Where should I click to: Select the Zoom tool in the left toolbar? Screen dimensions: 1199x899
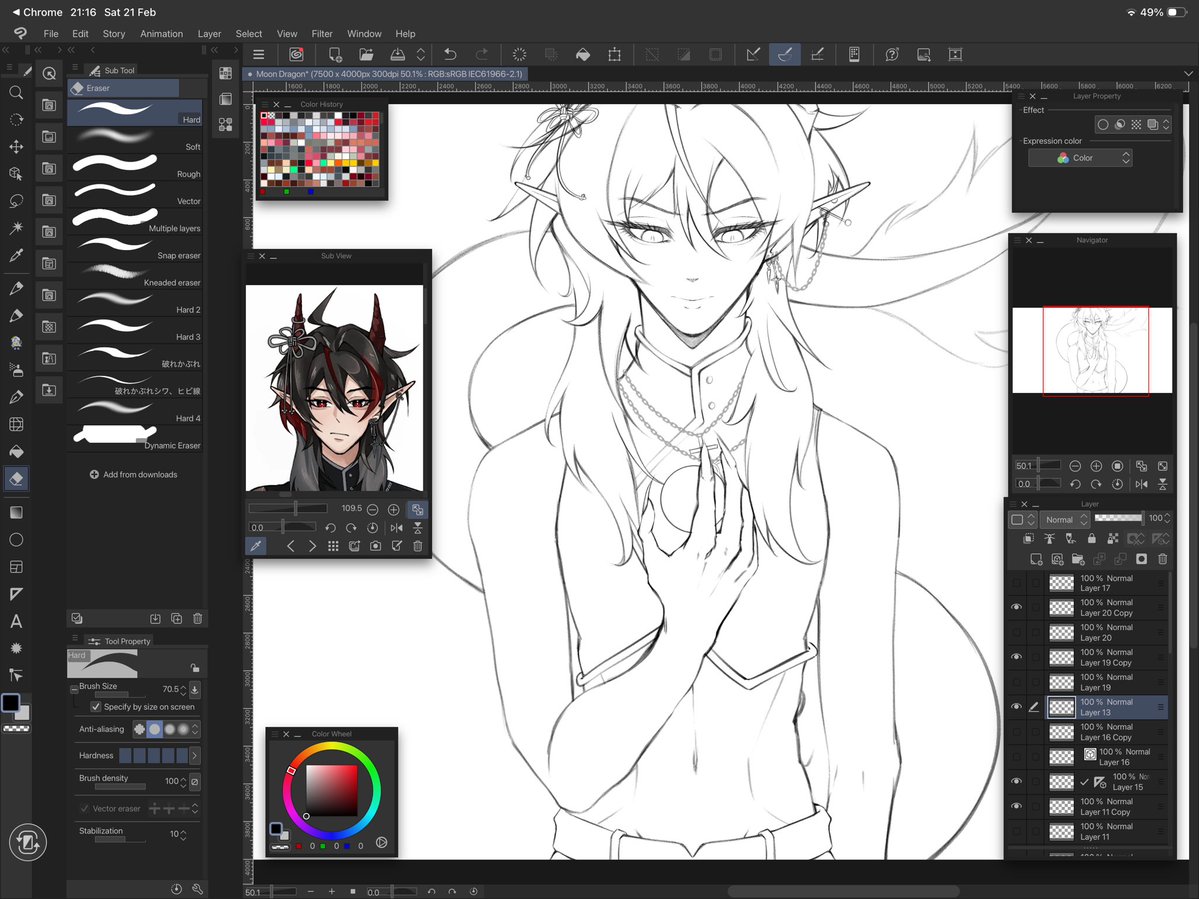point(16,93)
